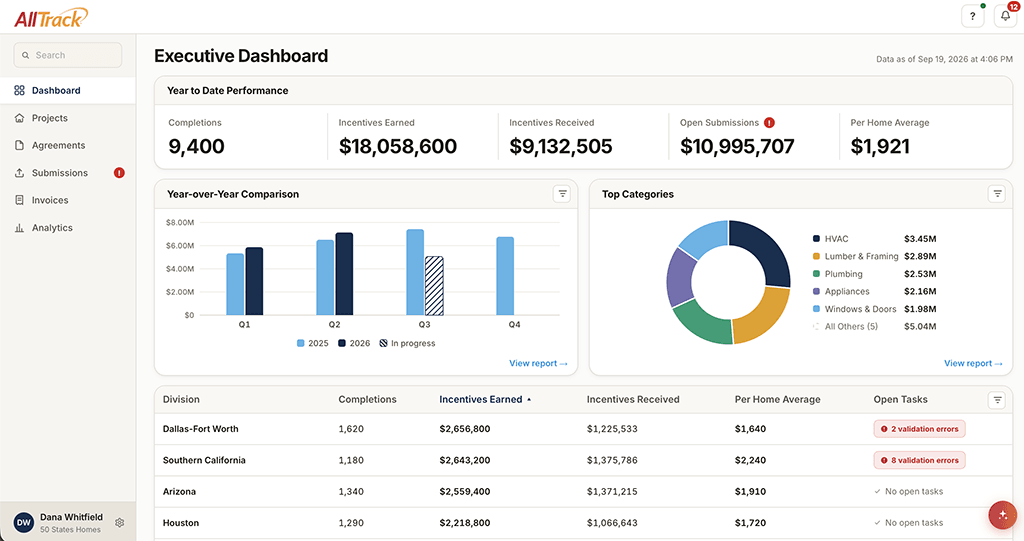This screenshot has width=1024, height=541.
Task: Select the Houston division row
Action: (583, 523)
